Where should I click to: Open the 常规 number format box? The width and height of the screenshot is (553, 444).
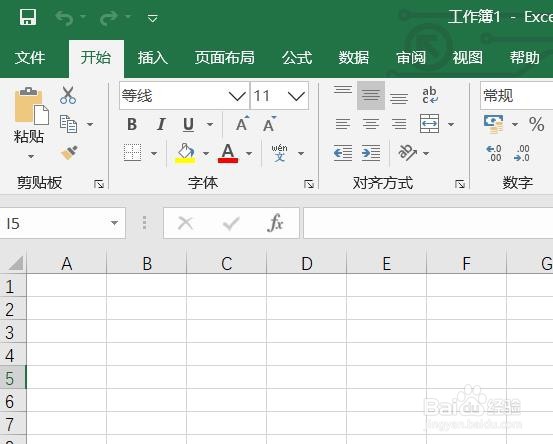pyautogui.click(x=516, y=96)
